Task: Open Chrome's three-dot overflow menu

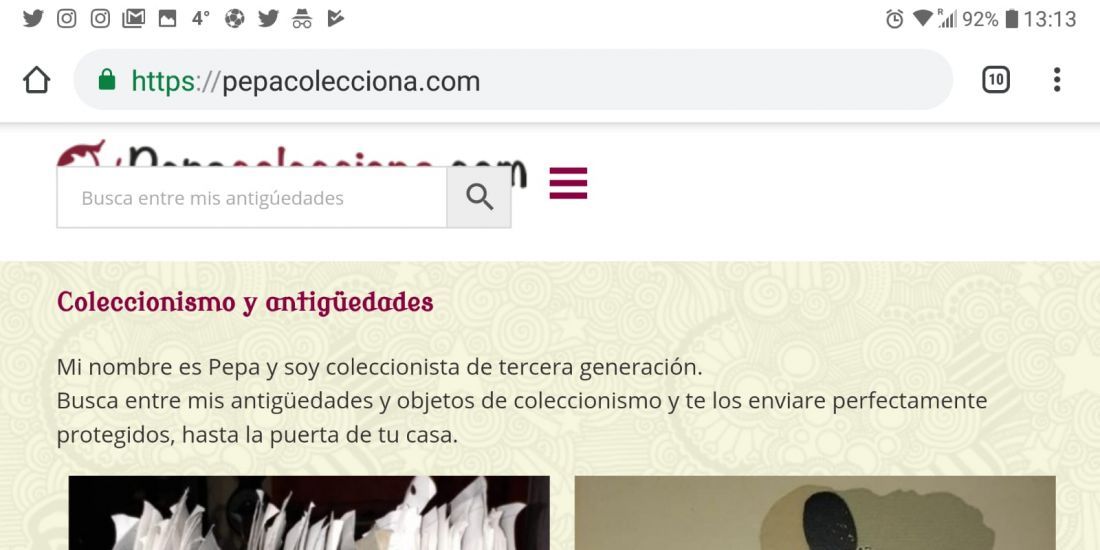Action: point(1057,80)
